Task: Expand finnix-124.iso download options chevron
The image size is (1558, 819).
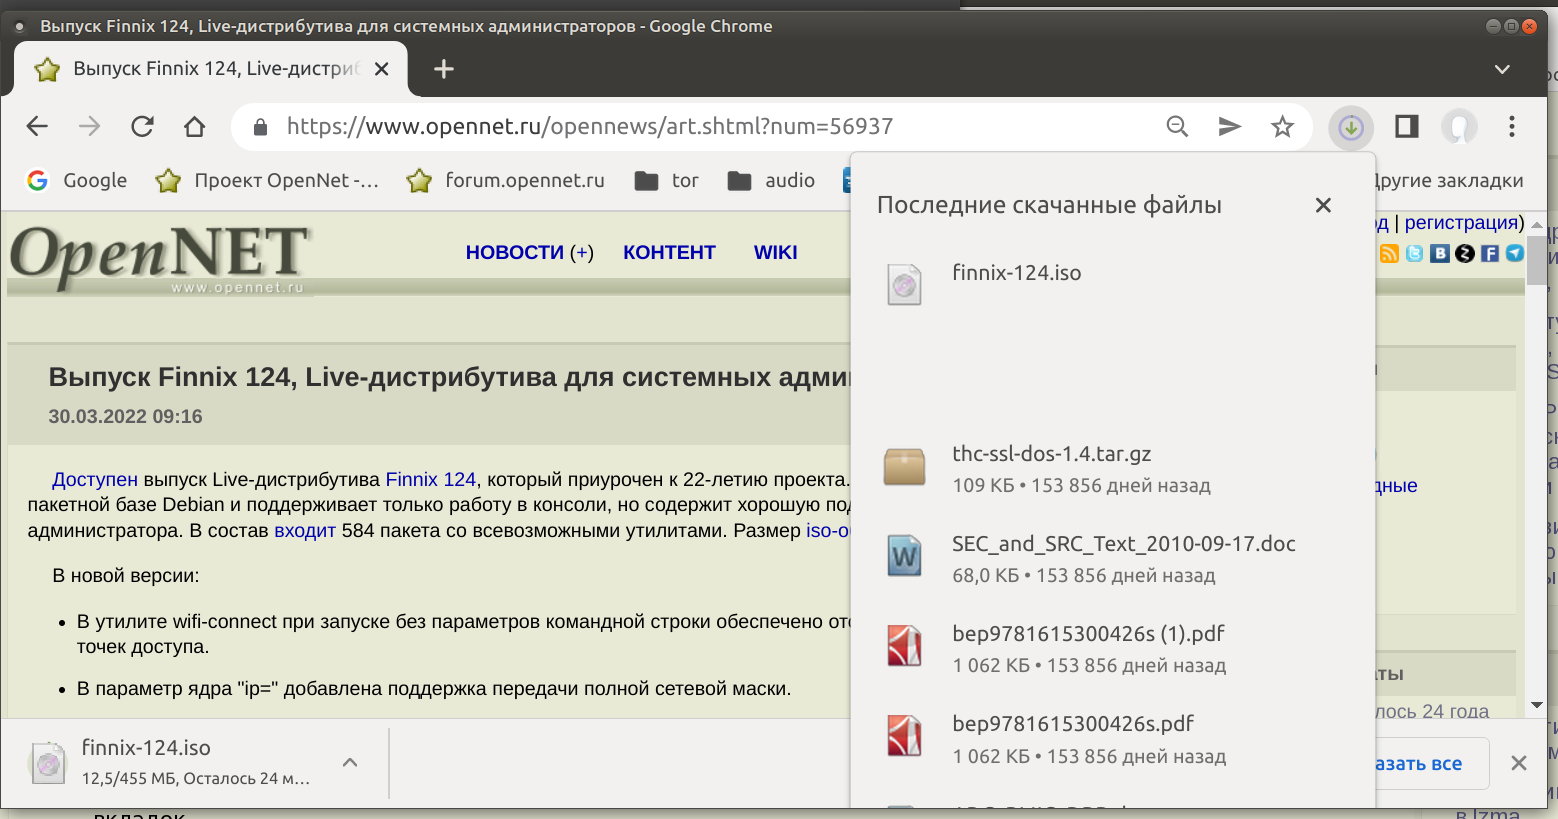Action: pos(350,762)
